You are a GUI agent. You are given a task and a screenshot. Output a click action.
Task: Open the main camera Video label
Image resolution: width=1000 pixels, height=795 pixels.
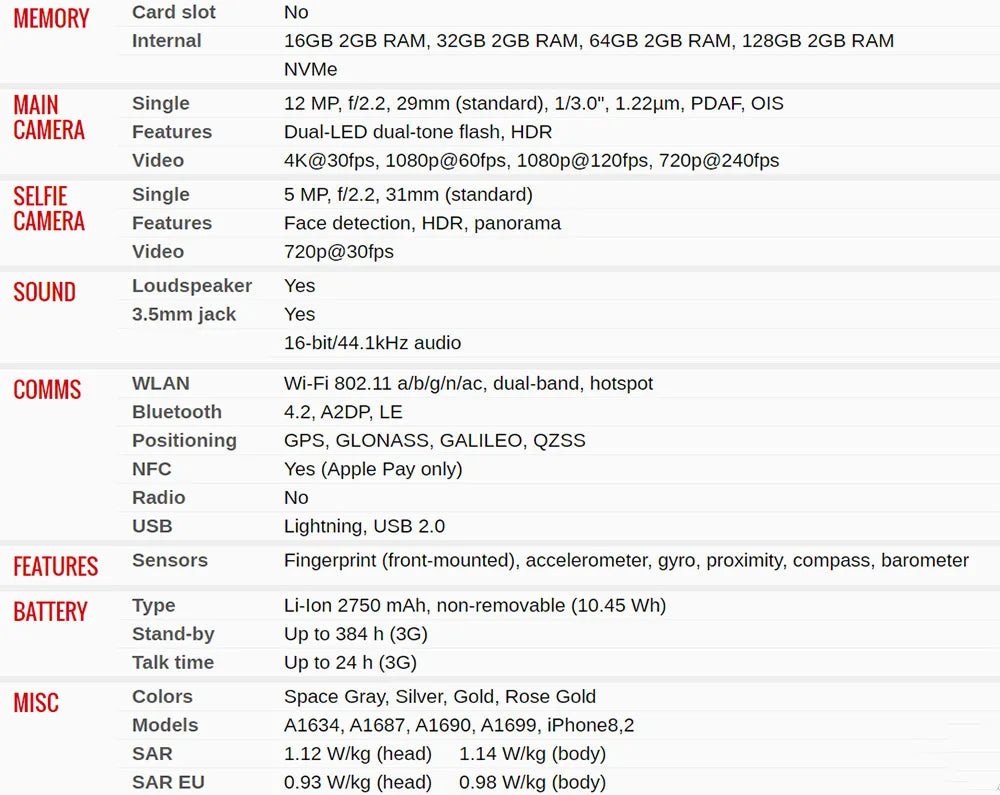point(158,161)
